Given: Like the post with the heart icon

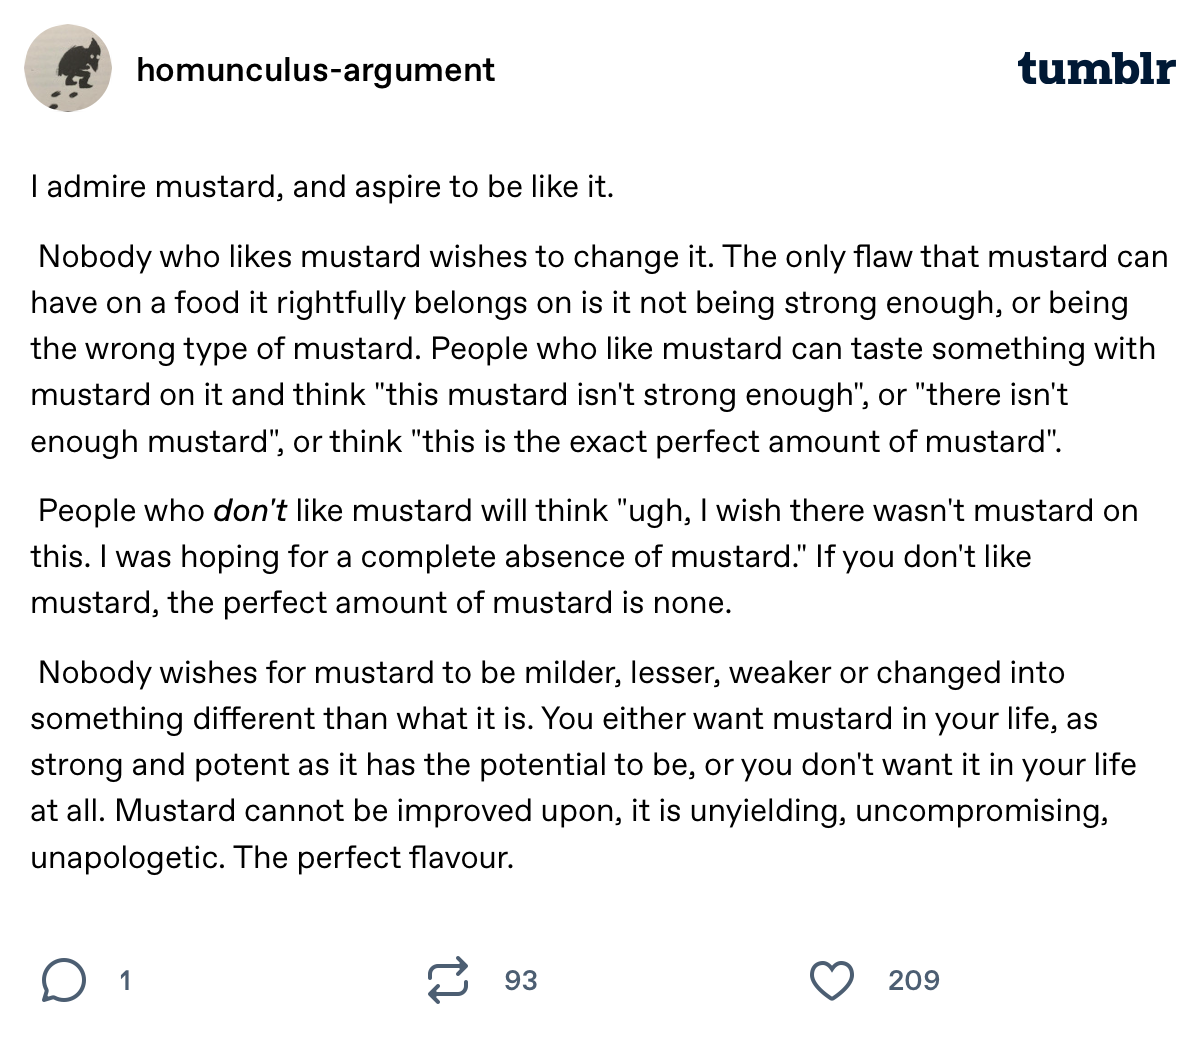Looking at the screenshot, I should [831, 981].
